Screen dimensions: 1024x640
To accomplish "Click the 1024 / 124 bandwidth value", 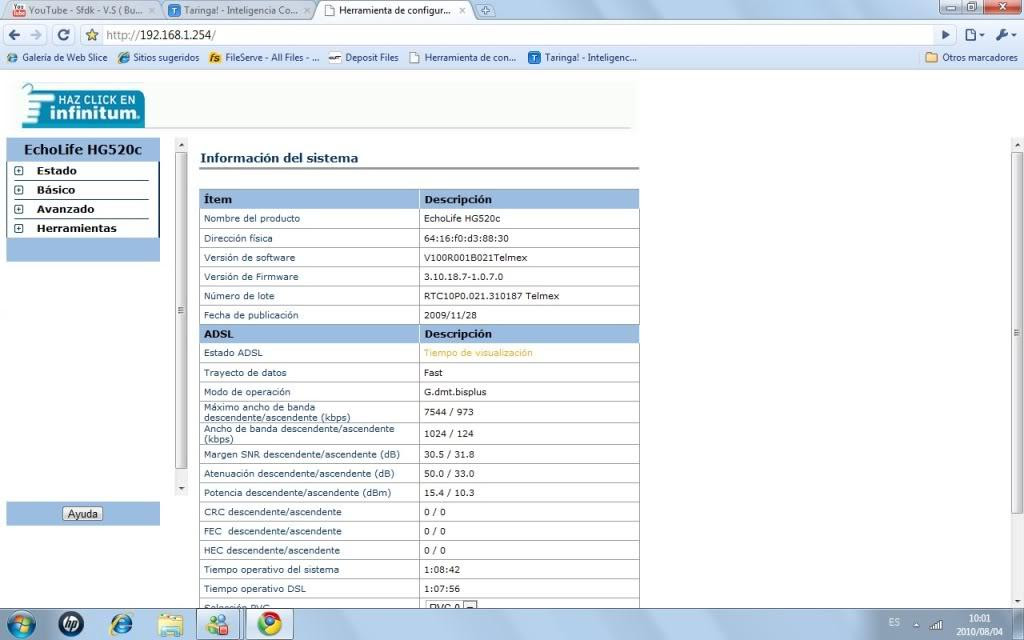I will (449, 434).
